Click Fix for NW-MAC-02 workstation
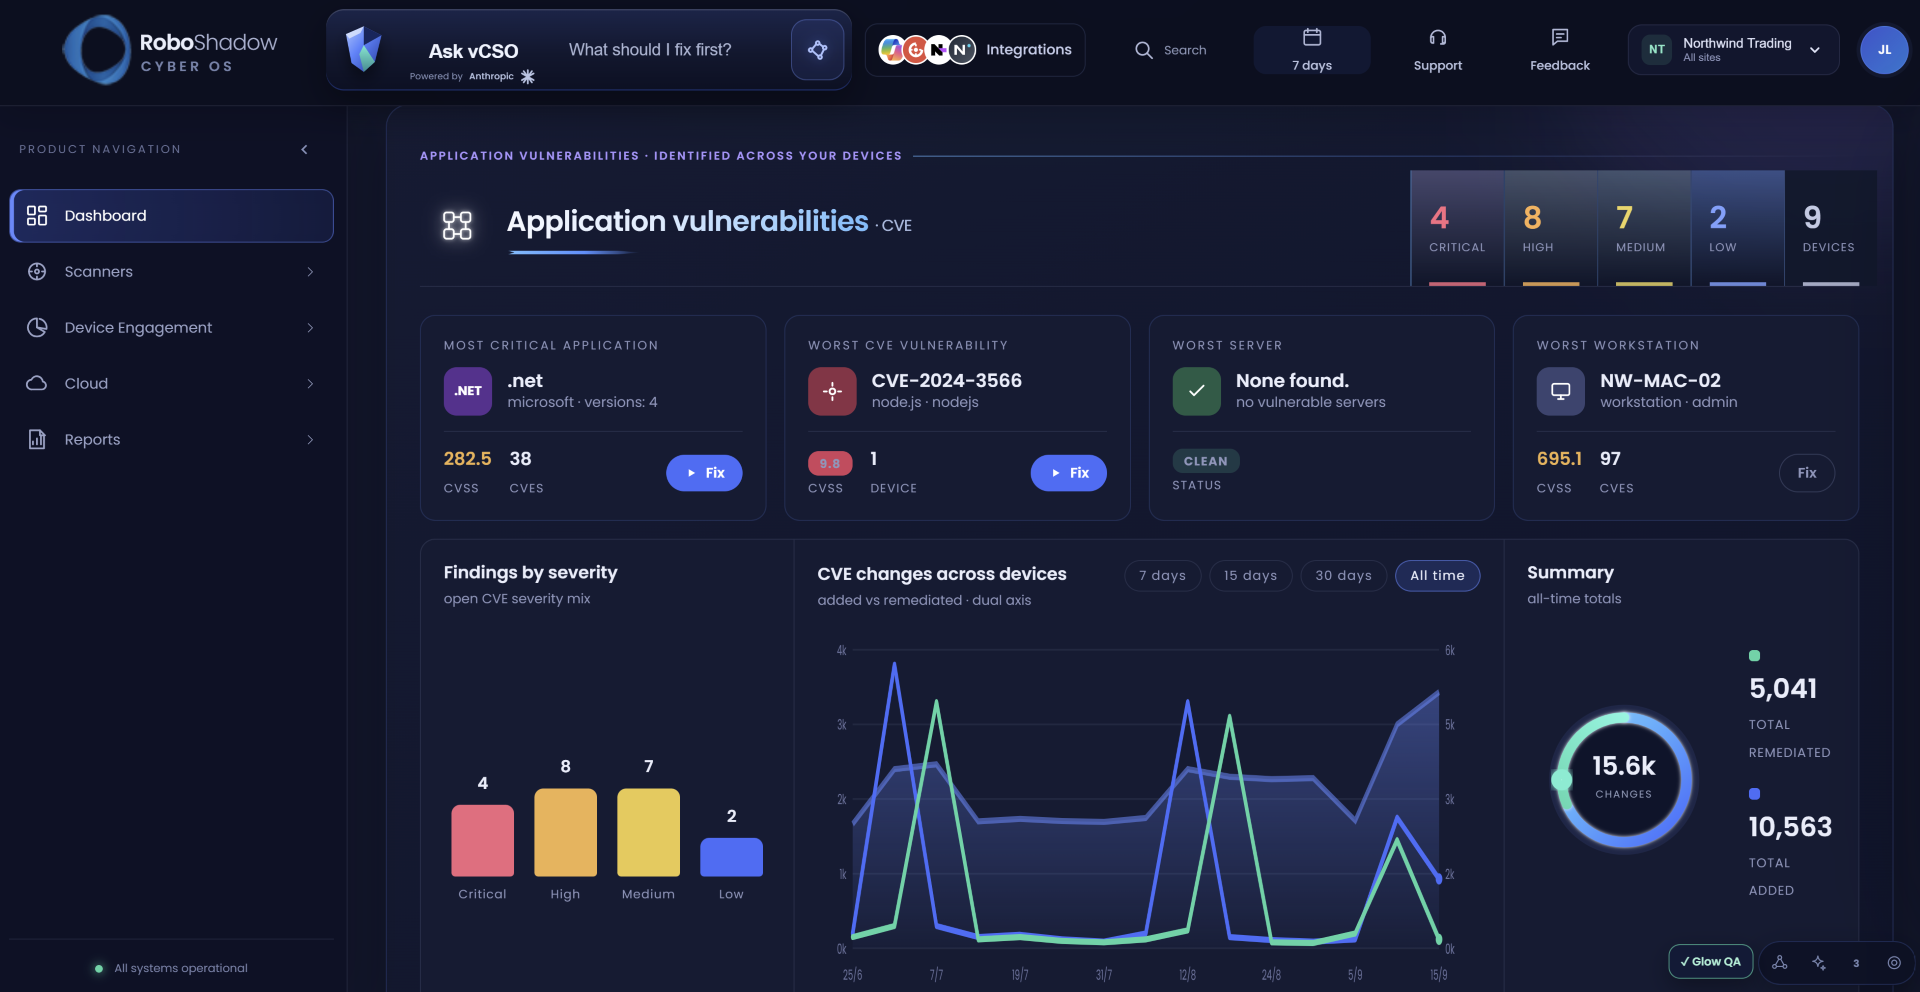 tap(1807, 473)
